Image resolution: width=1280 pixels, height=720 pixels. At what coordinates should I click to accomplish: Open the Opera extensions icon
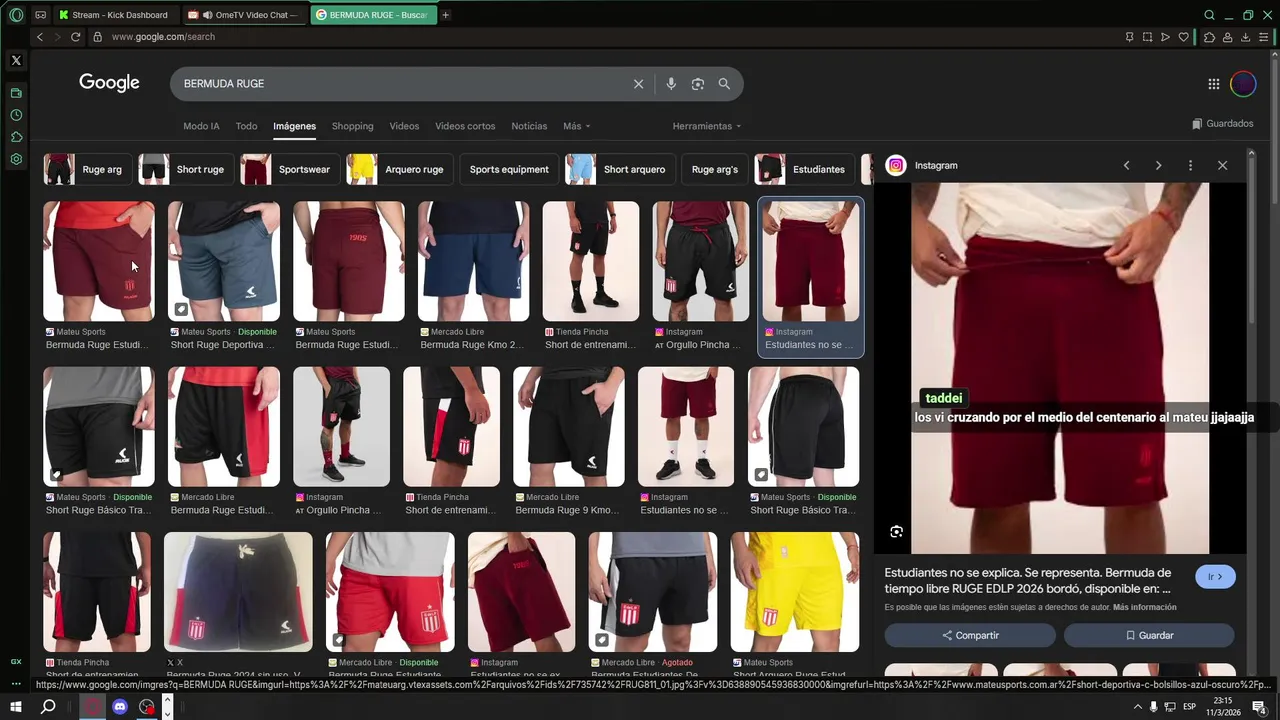coord(1209,37)
